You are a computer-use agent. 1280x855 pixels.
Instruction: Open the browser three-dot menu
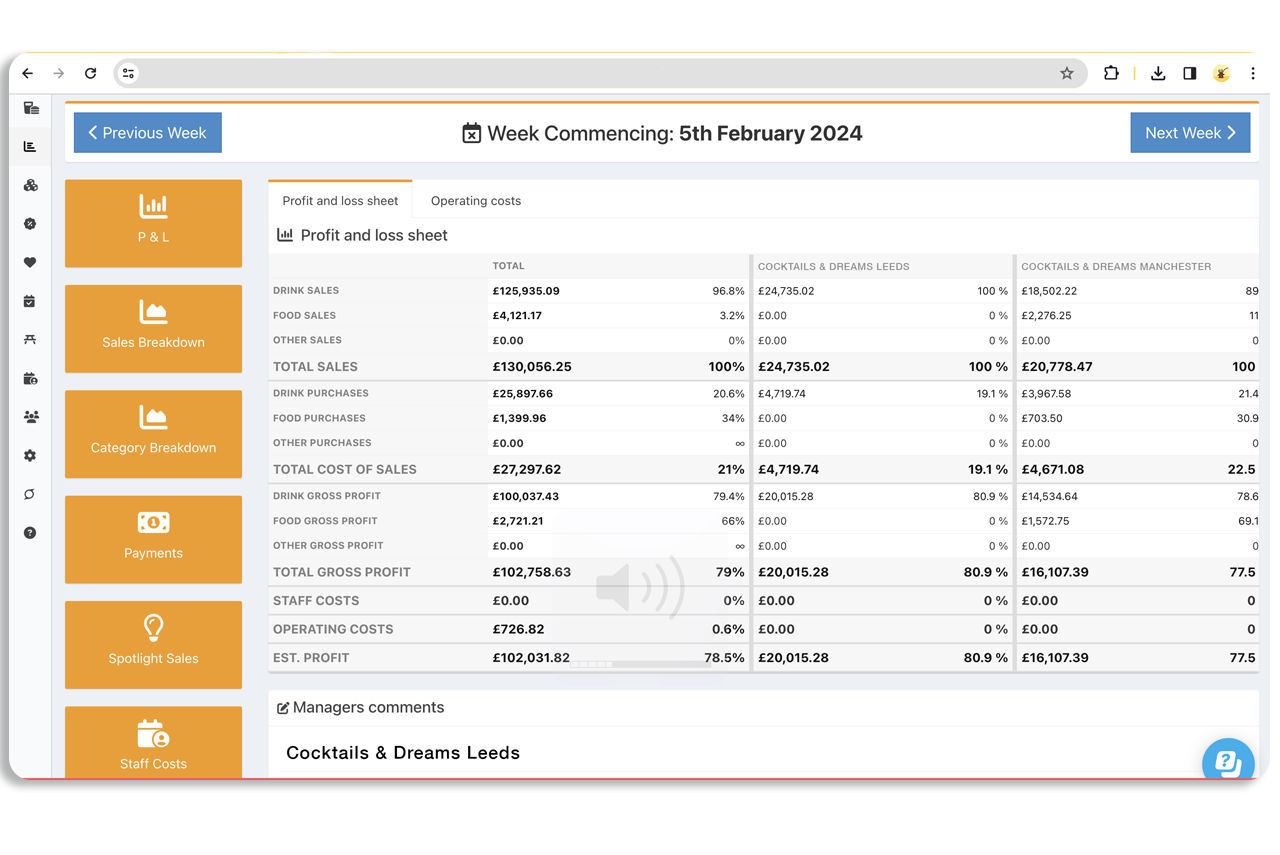tap(1253, 73)
